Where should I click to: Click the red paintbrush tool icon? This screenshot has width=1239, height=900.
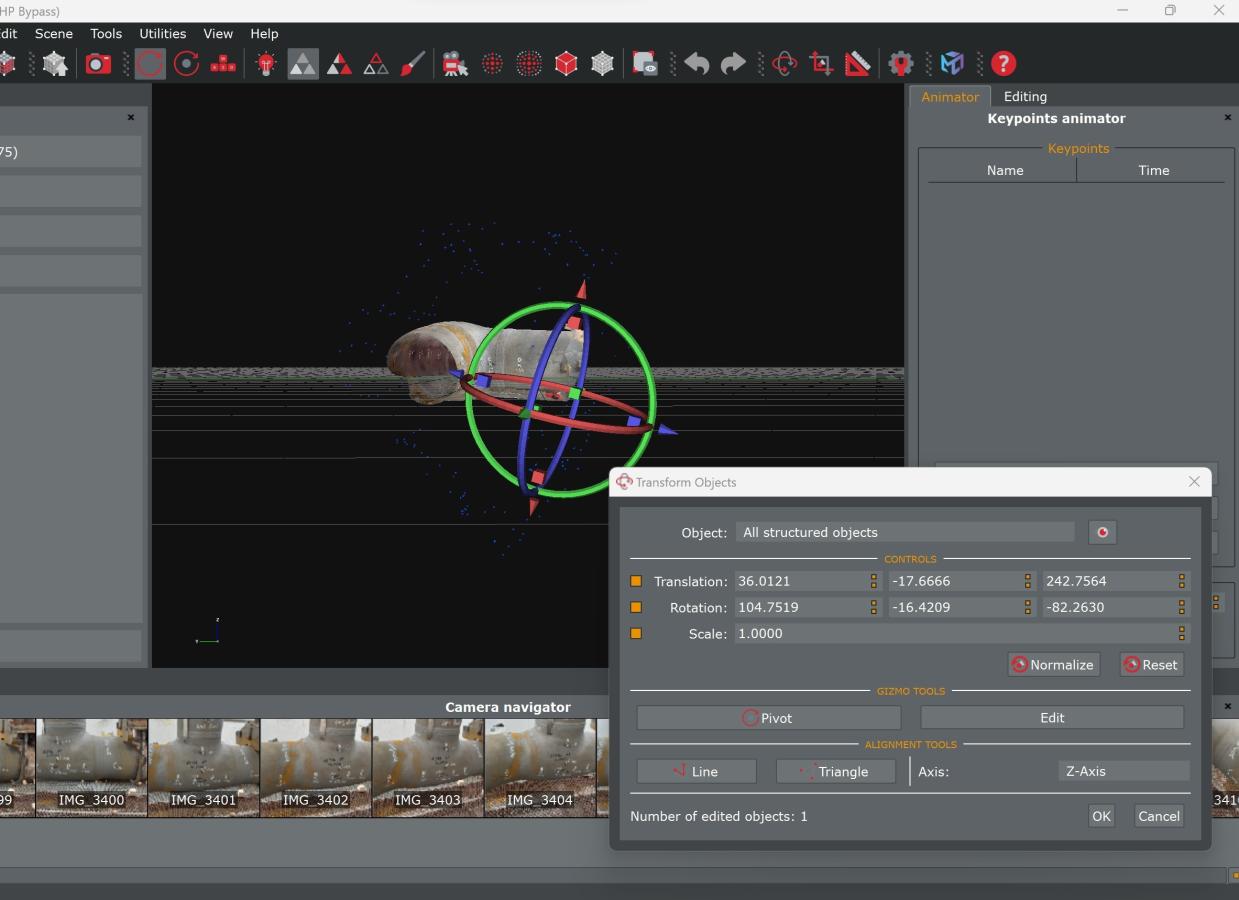pyautogui.click(x=413, y=64)
